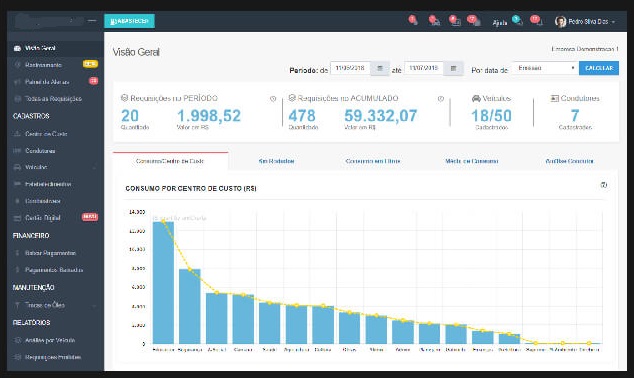Switch to the Média de Consumo tab

tap(471, 161)
